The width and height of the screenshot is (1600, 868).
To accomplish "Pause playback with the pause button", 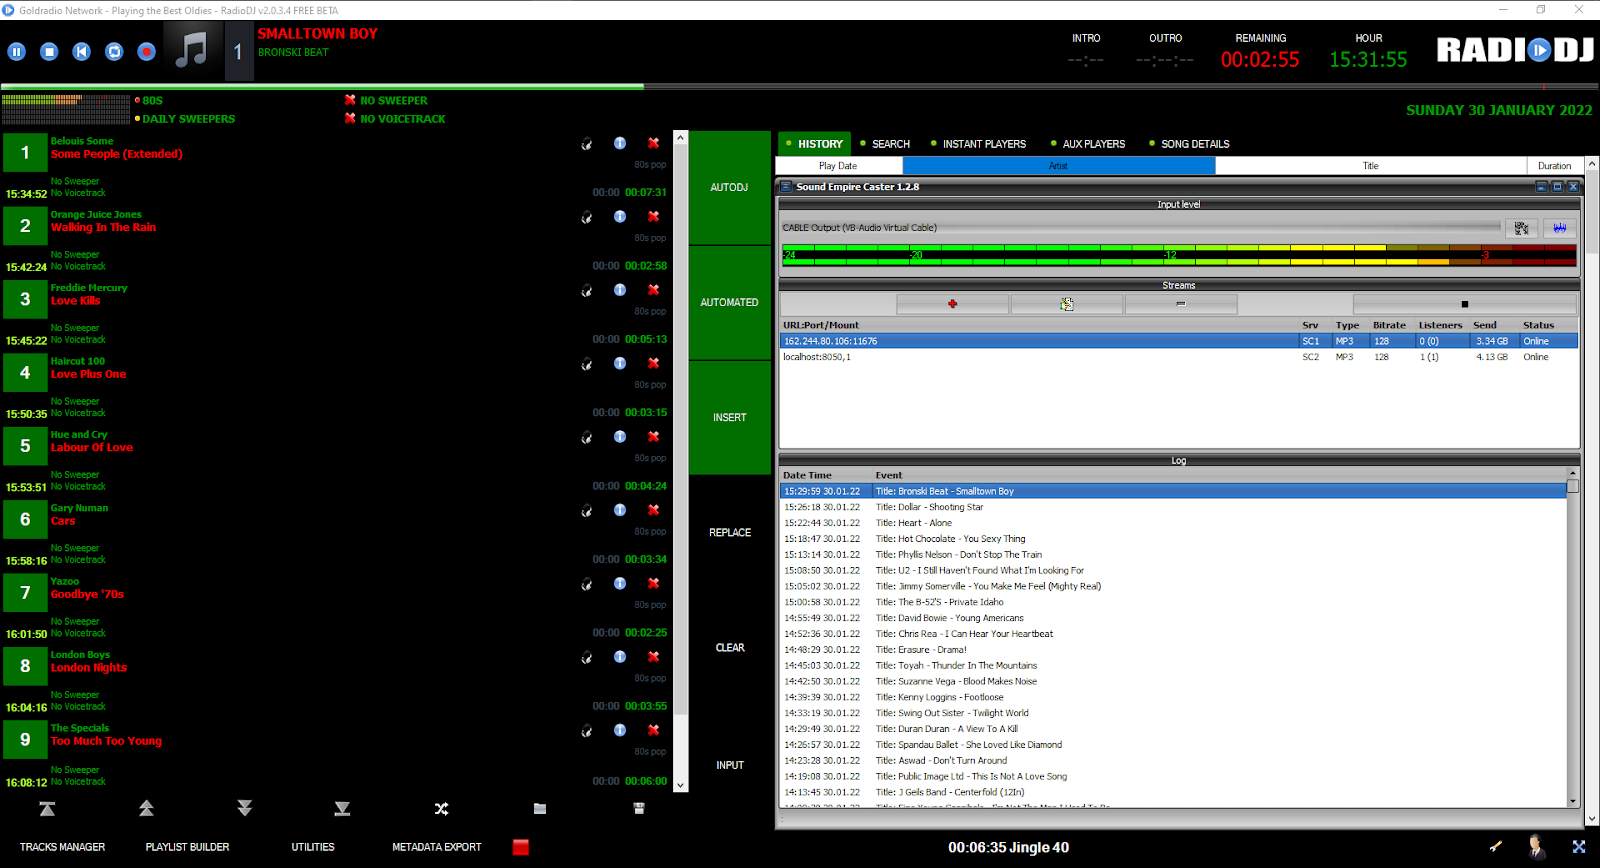I will (x=16, y=51).
